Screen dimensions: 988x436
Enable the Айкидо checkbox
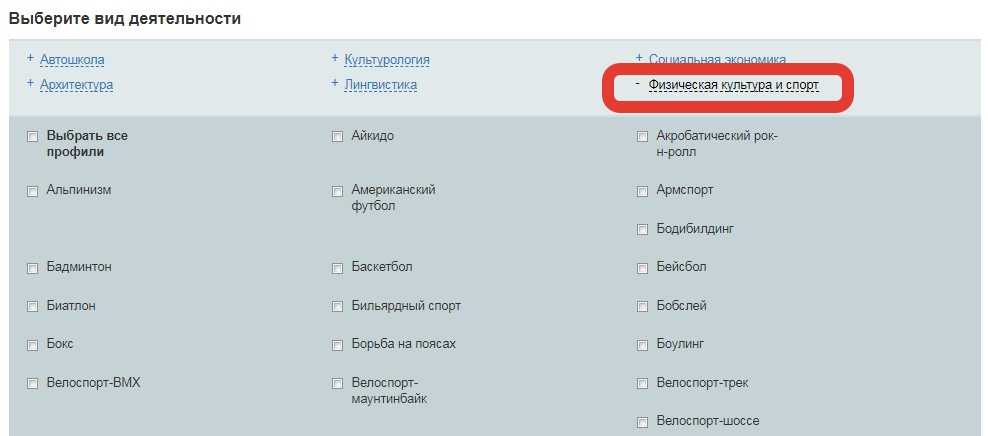(x=338, y=137)
